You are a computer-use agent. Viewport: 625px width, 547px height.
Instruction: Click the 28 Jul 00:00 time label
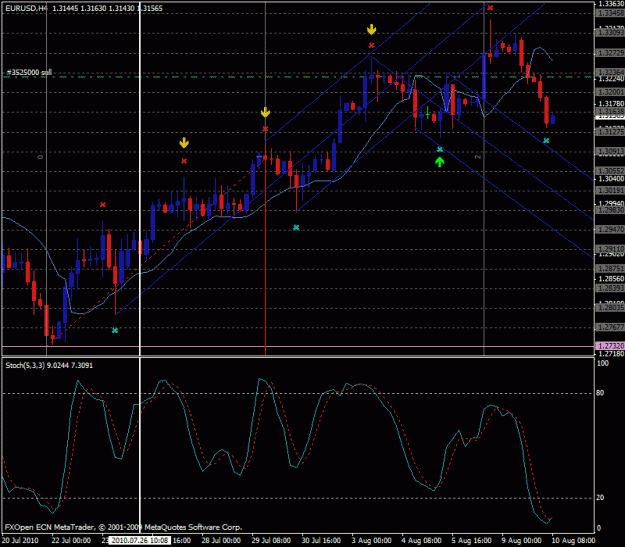[x=221, y=541]
